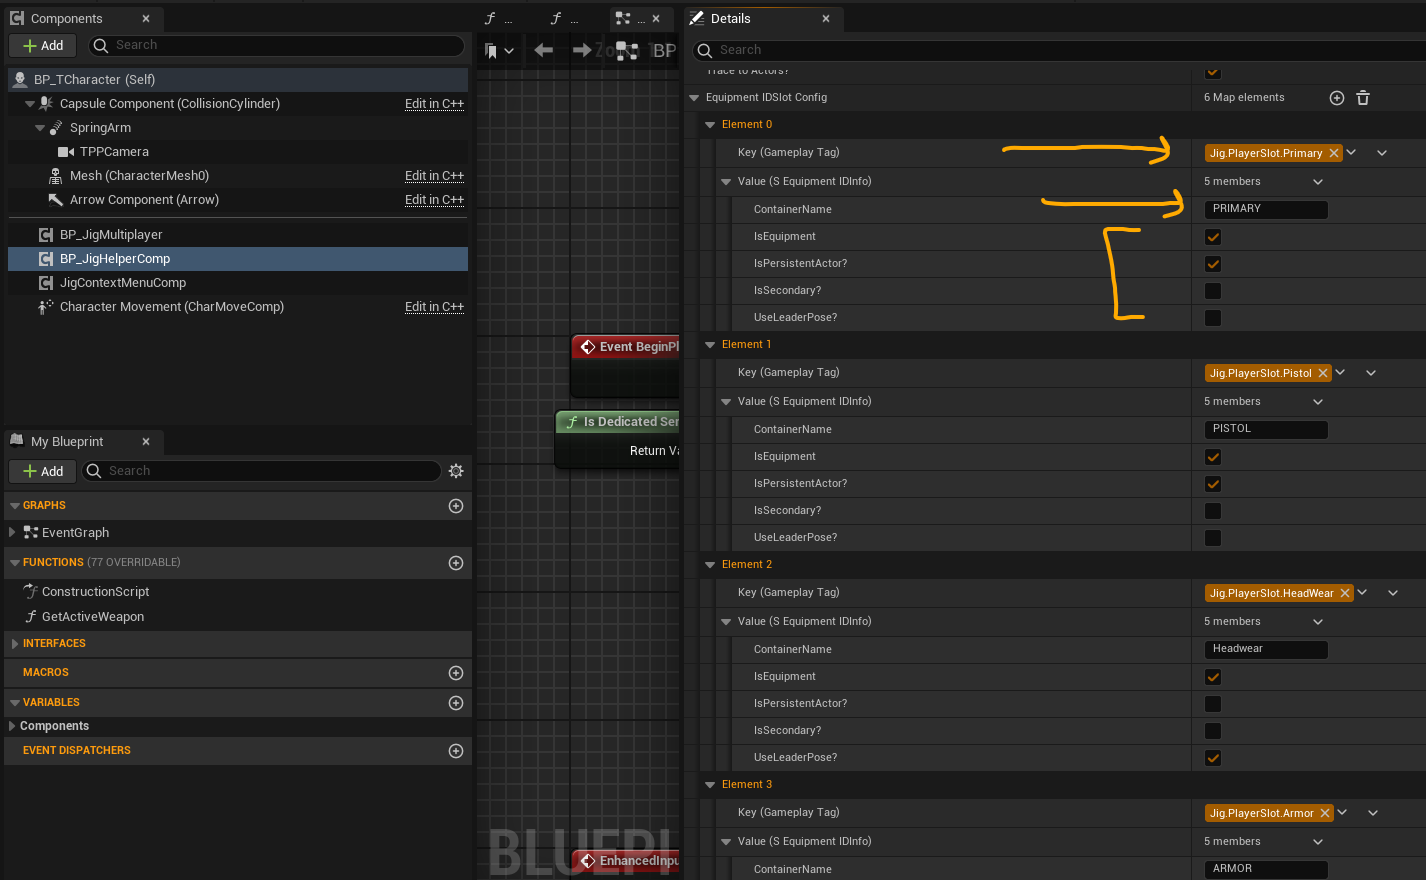Collapse Value (S Equipment IDInfo) under Element 1
Screen dimensions: 1426x880
click(726, 402)
